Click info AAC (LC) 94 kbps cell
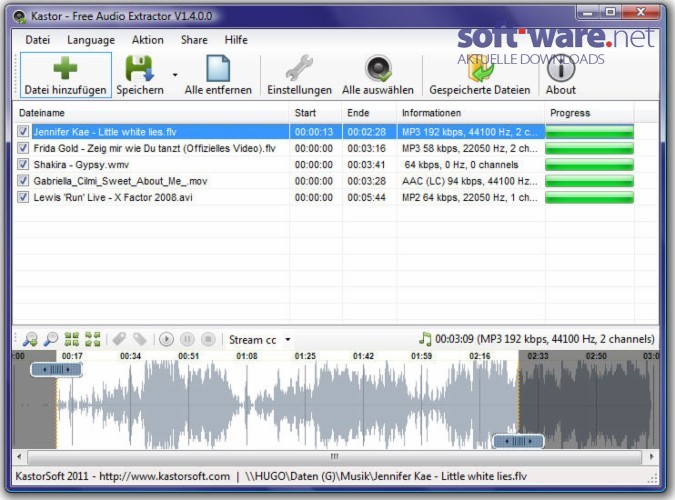Image resolution: width=675 pixels, height=500 pixels. 470,181
